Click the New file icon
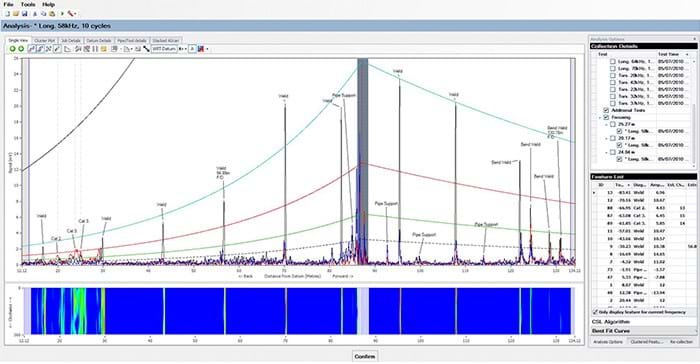This screenshot has width=700, height=364. coord(7,14)
